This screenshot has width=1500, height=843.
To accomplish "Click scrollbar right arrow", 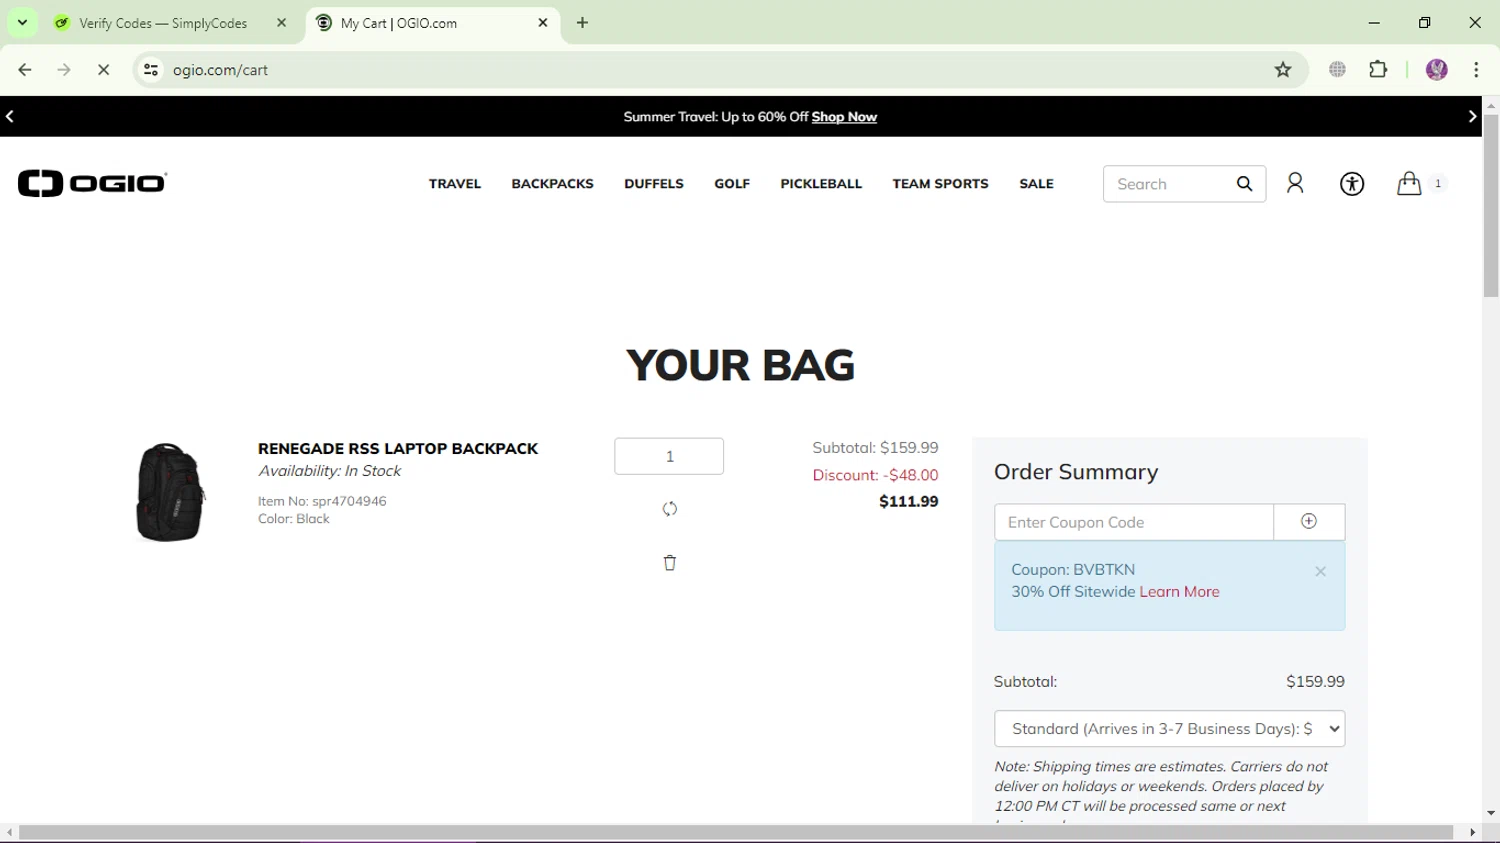I will tap(1472, 833).
